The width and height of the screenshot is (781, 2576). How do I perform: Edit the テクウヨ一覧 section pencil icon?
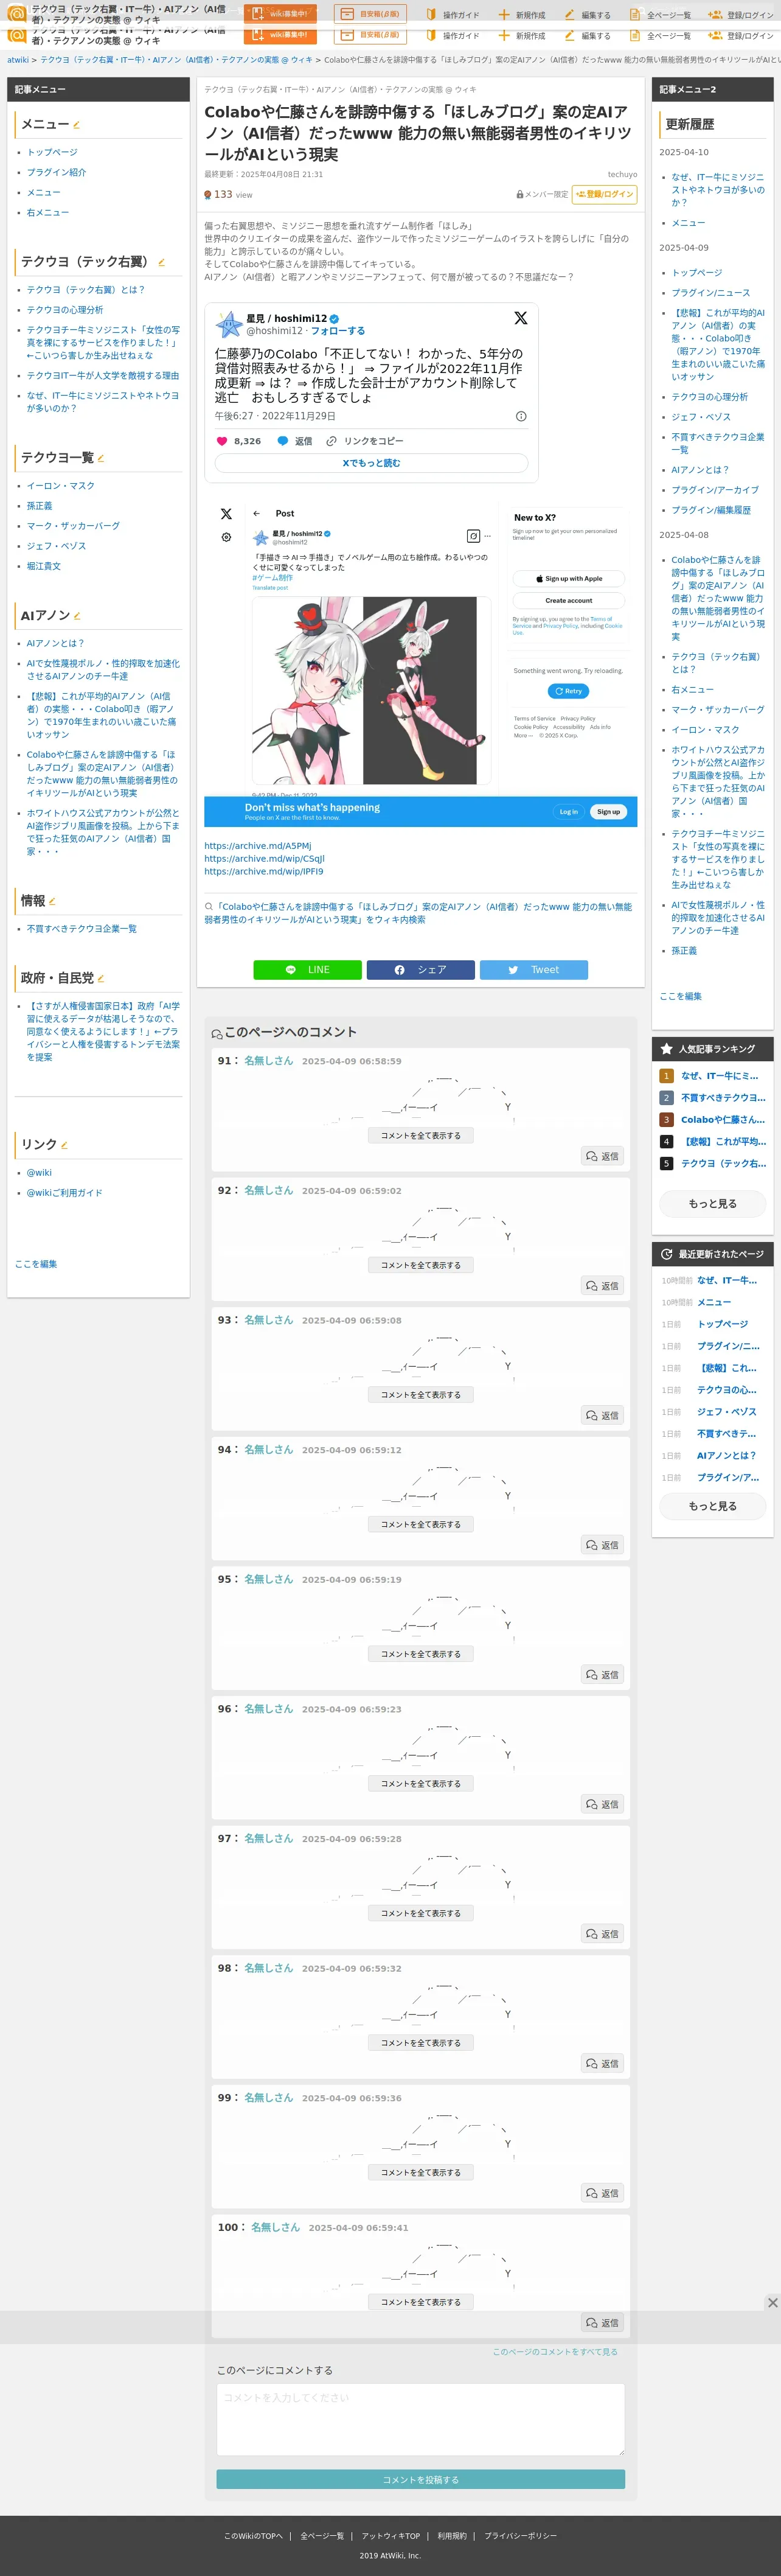pyautogui.click(x=101, y=458)
